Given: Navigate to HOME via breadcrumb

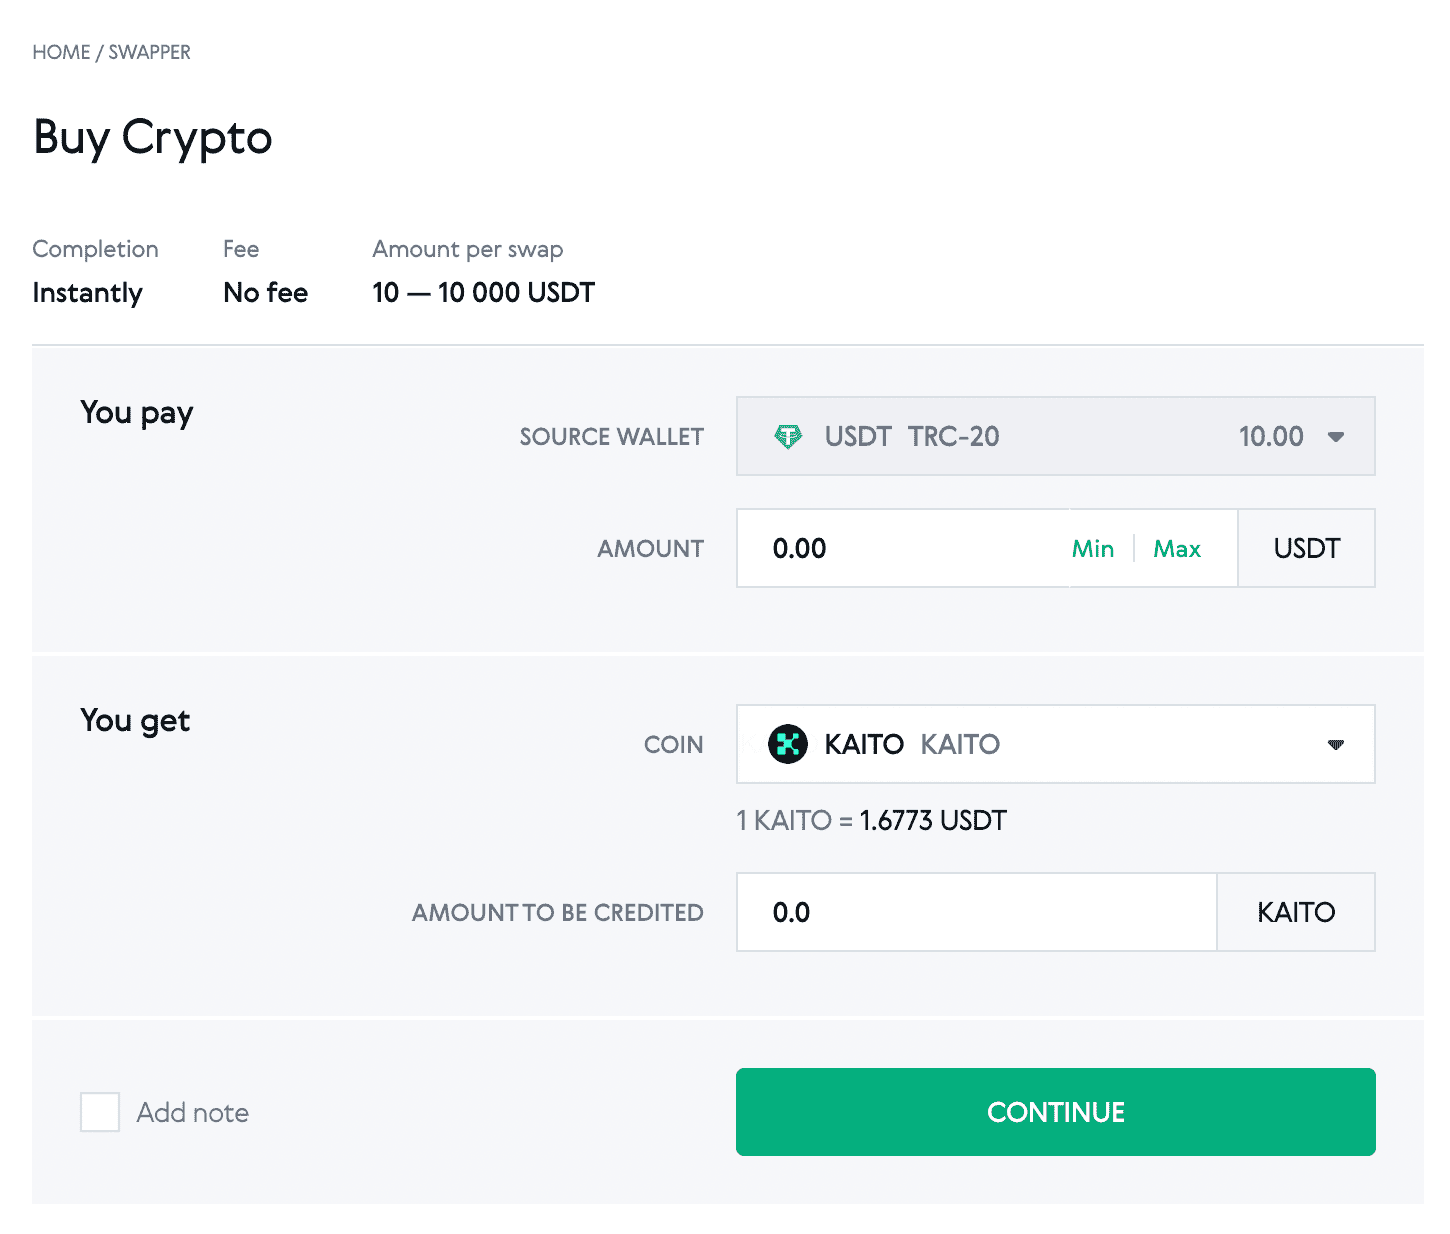Looking at the screenshot, I should point(60,51).
